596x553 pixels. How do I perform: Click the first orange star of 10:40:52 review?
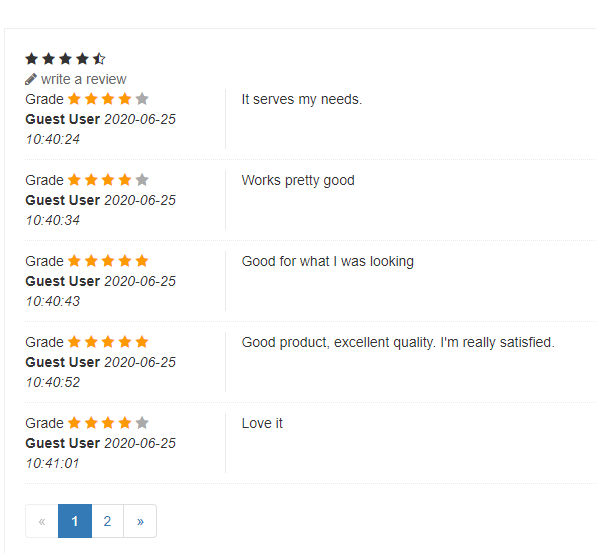74,342
